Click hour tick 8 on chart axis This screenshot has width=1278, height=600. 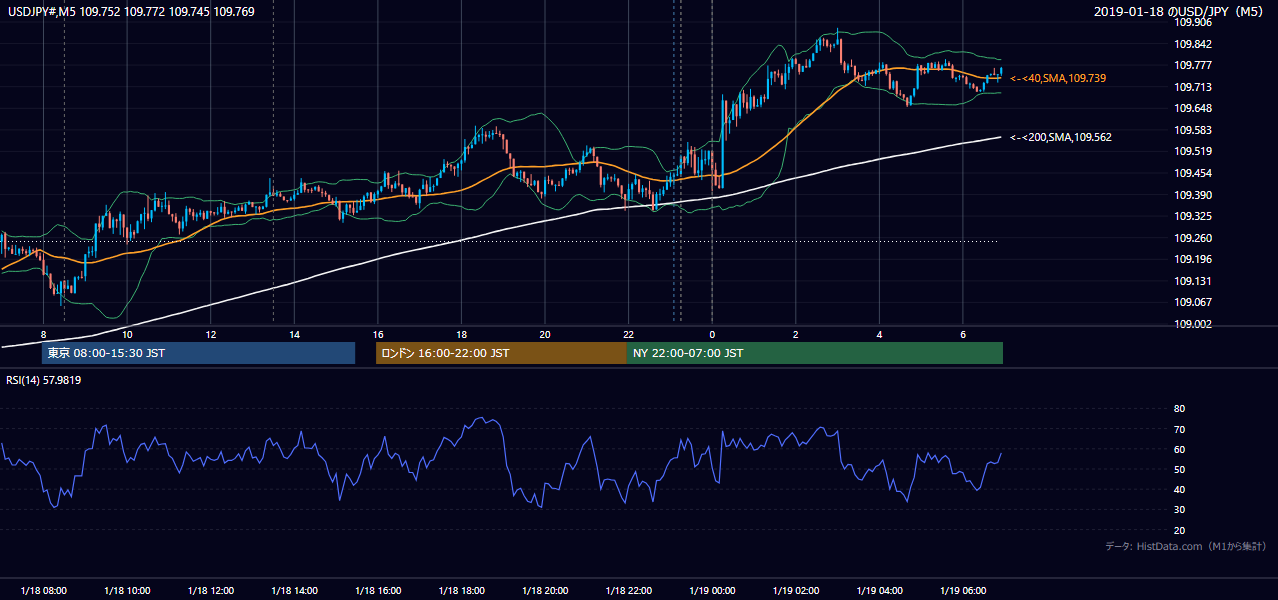tap(43, 334)
